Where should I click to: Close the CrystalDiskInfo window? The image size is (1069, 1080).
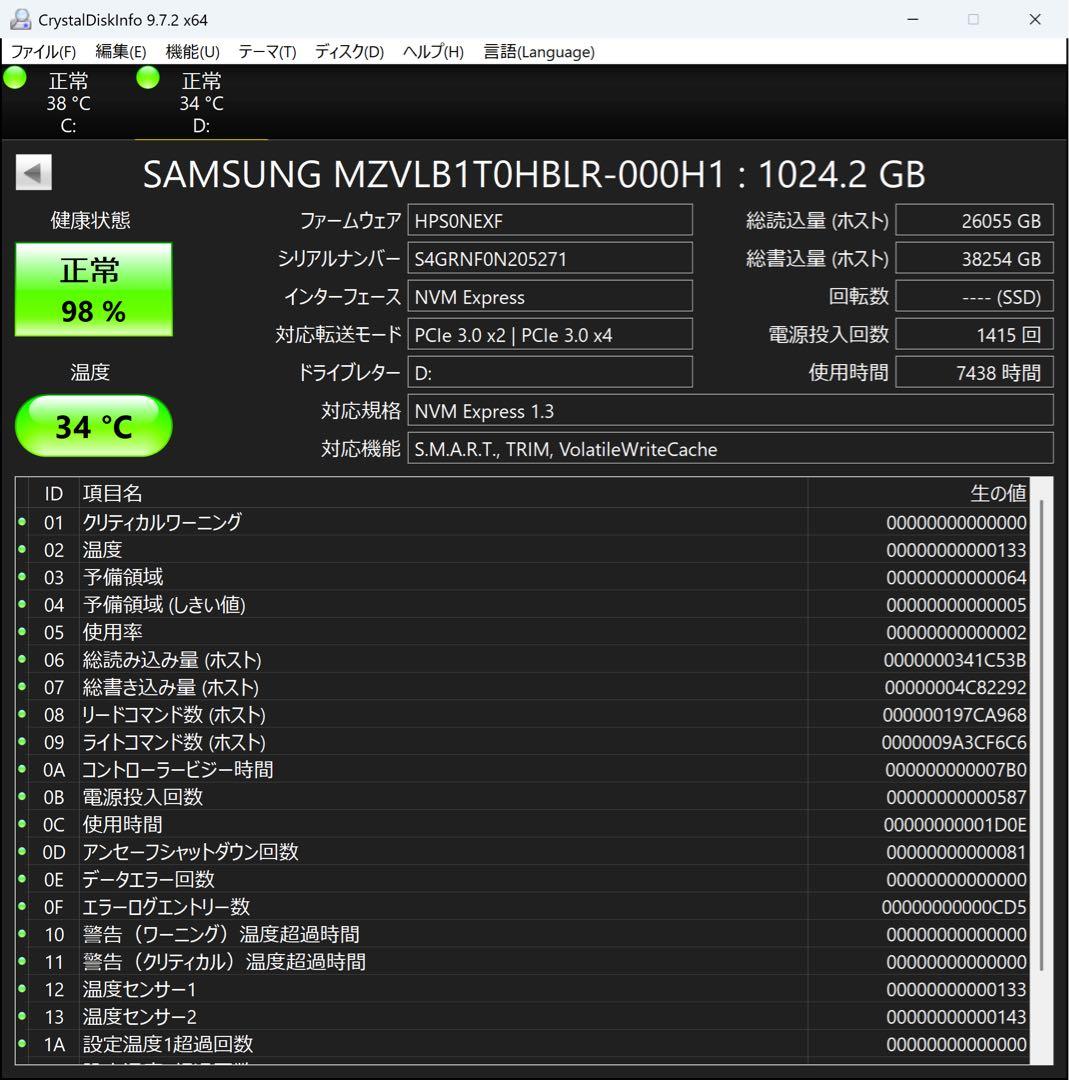[x=1035, y=19]
